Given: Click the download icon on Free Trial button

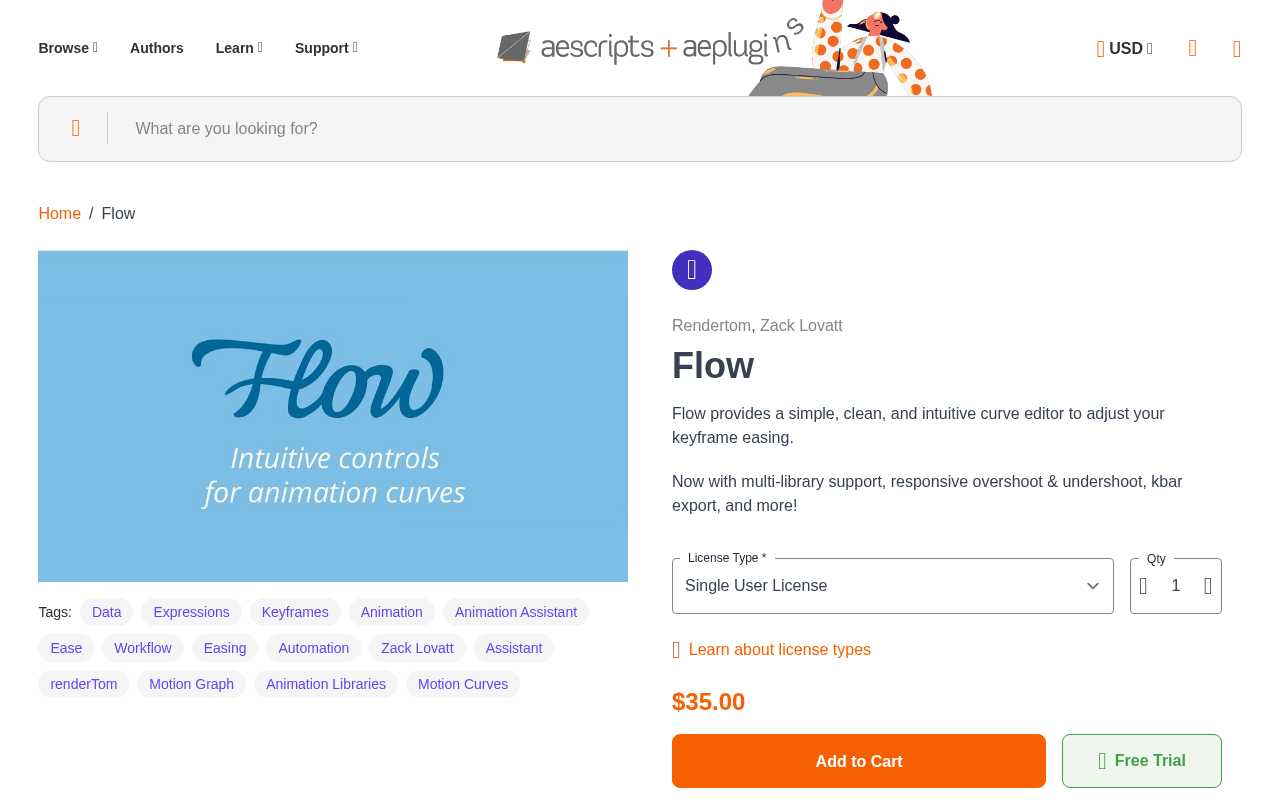Looking at the screenshot, I should pos(1101,760).
